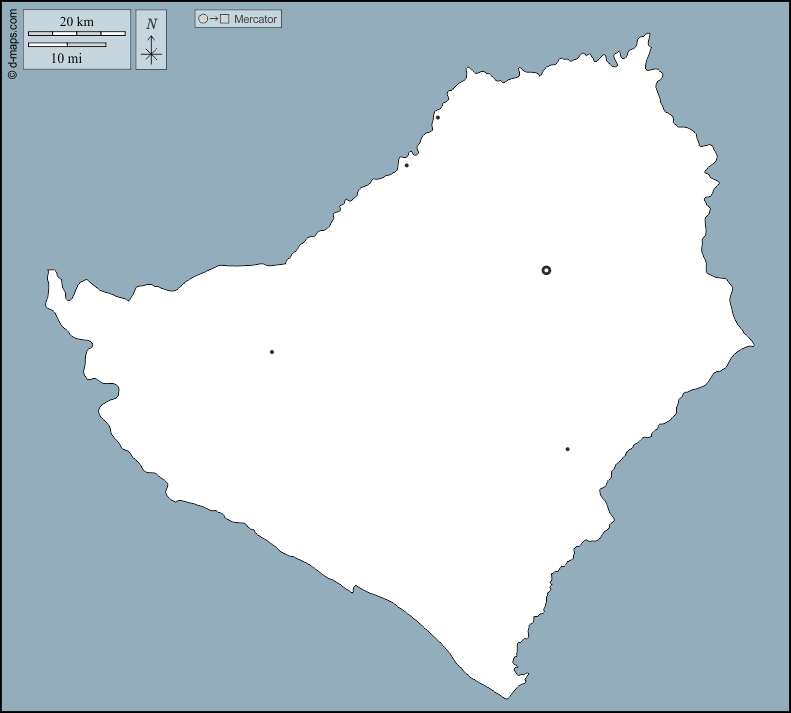Click the square symbol in the Mercator legend
Image resolution: width=791 pixels, height=713 pixels.
[225, 19]
